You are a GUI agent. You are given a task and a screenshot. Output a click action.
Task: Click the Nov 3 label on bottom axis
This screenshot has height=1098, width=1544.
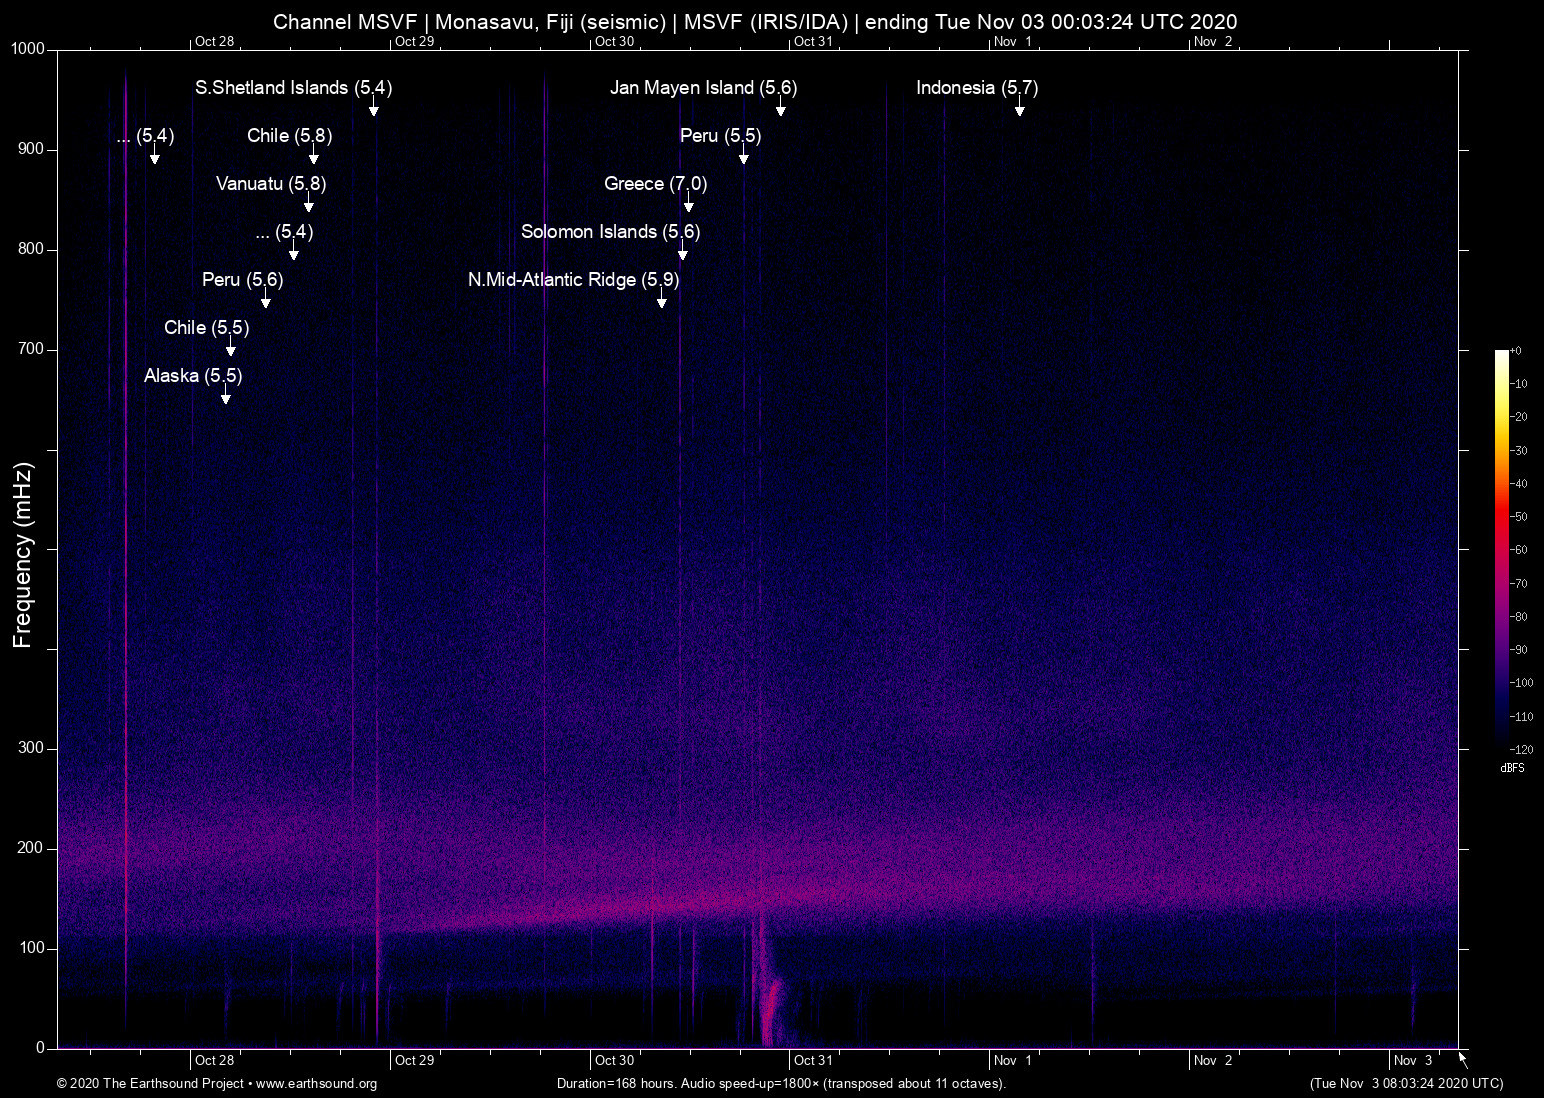(x=1413, y=1061)
